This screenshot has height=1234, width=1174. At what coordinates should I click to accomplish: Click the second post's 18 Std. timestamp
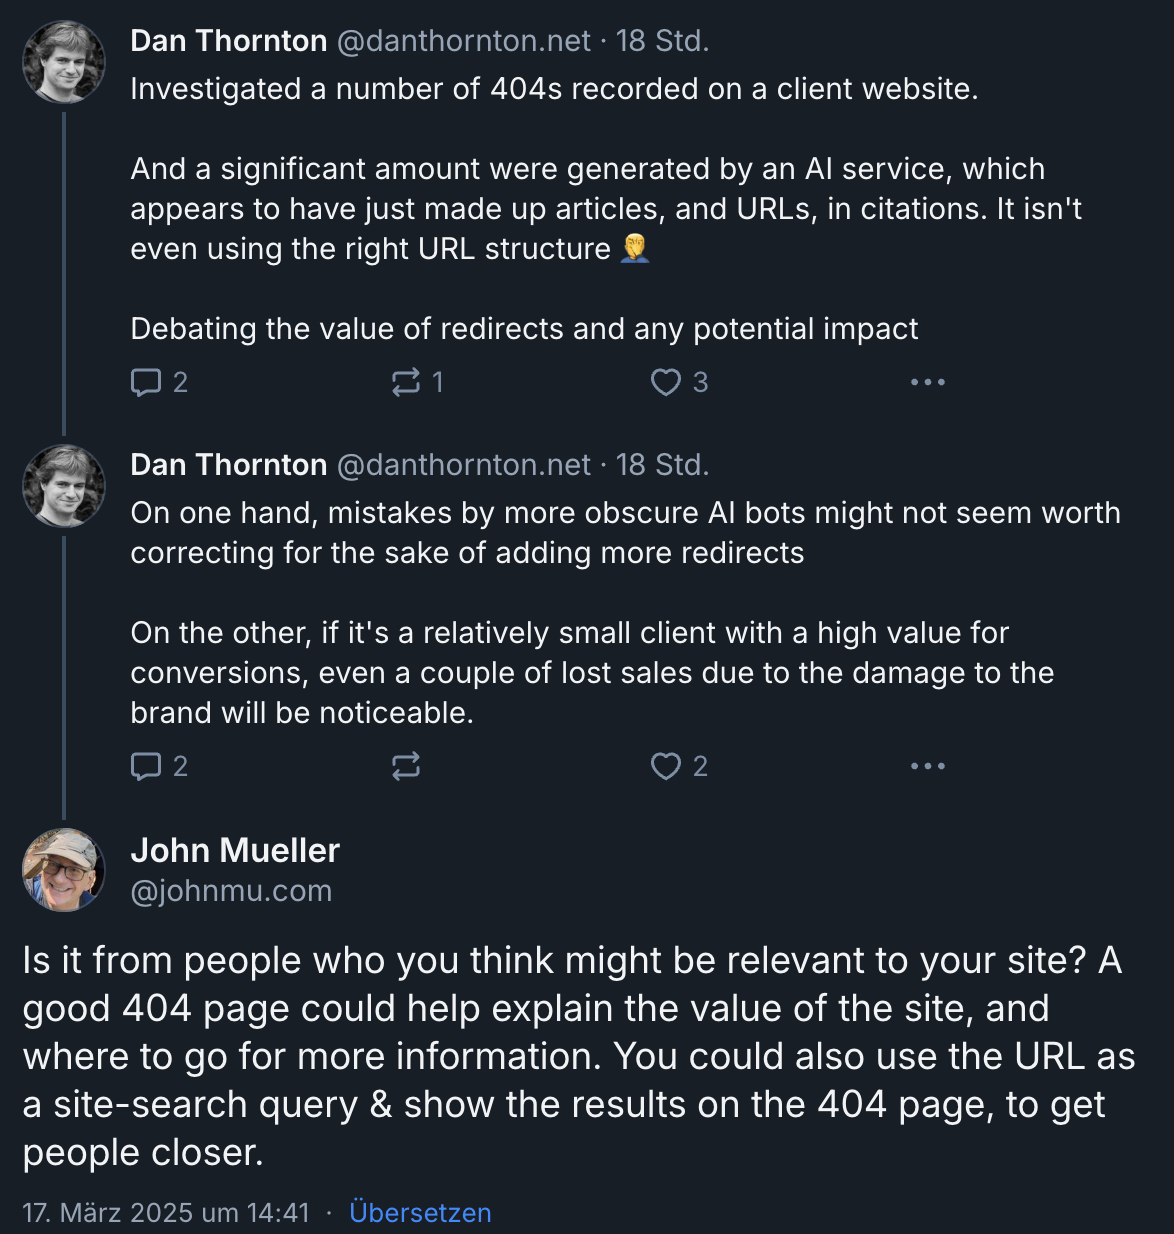662,465
